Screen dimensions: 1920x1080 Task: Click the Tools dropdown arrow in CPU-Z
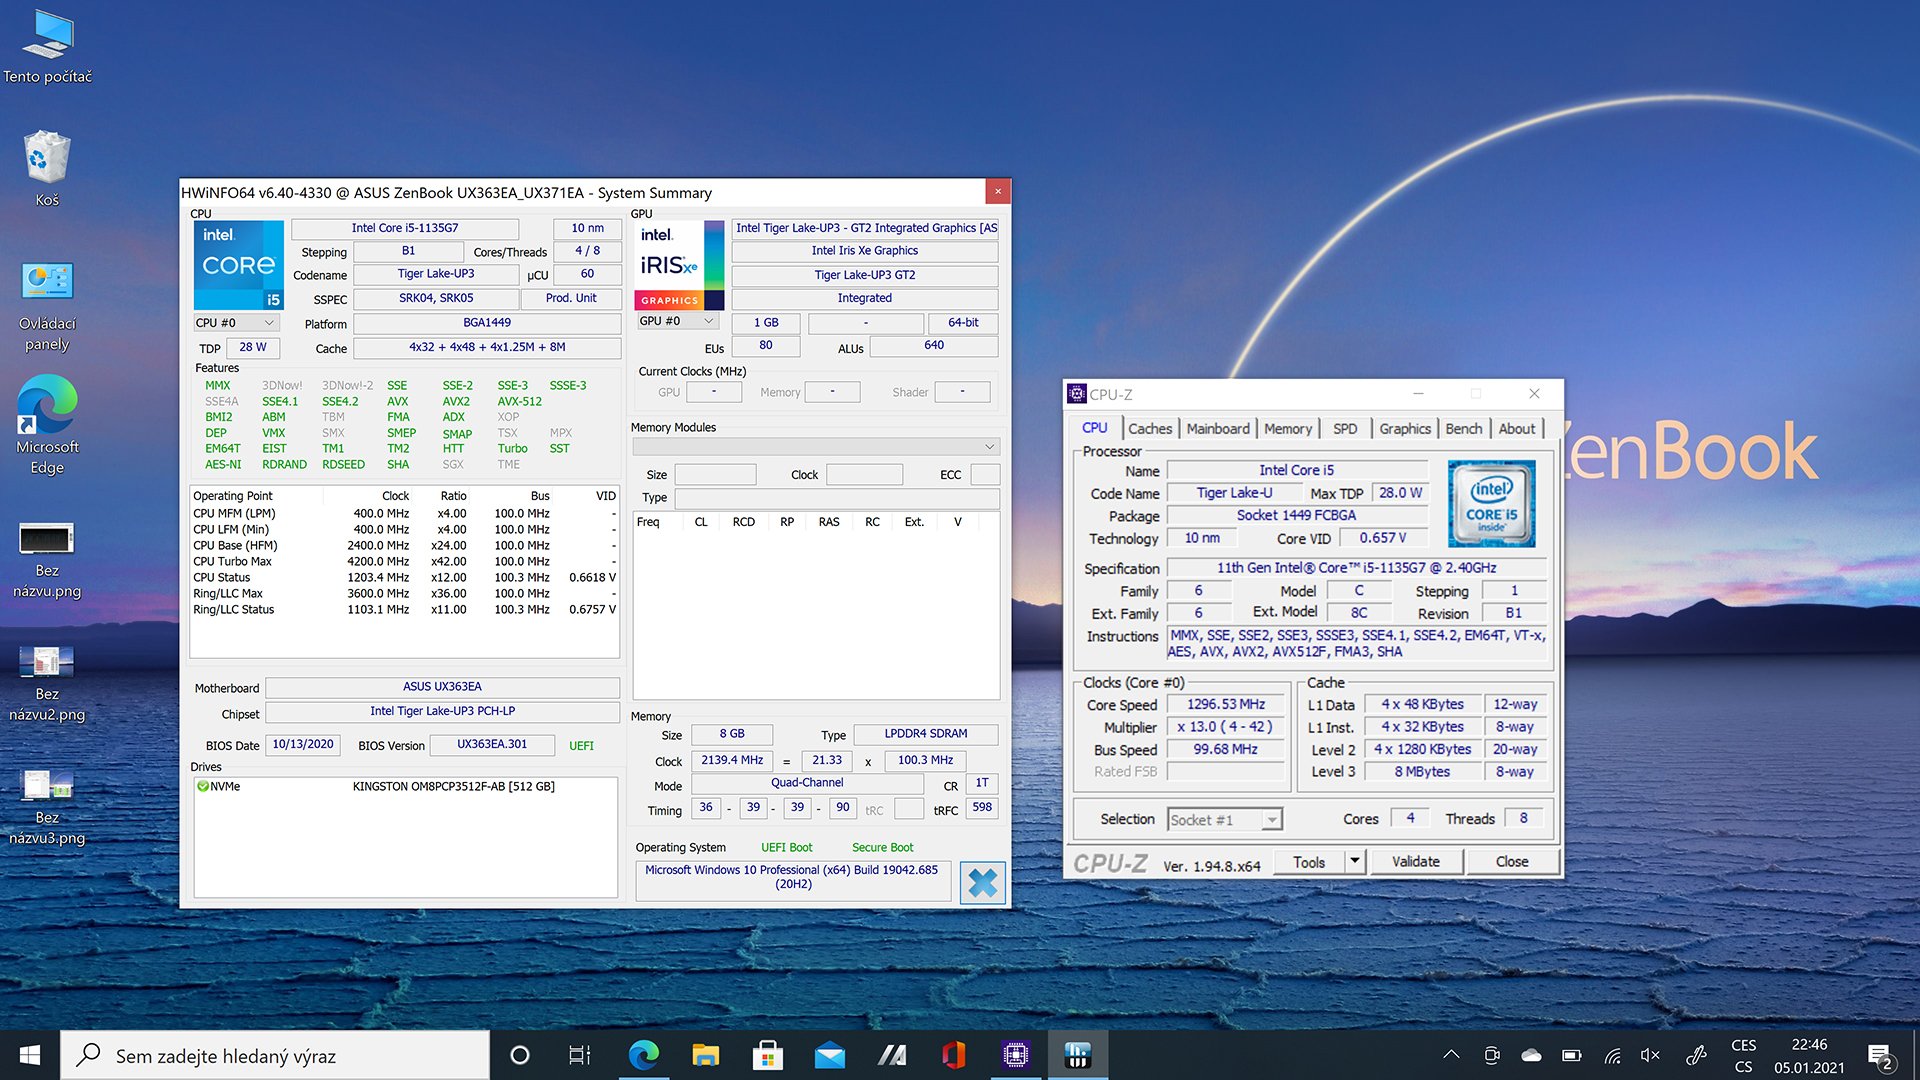[1354, 861]
